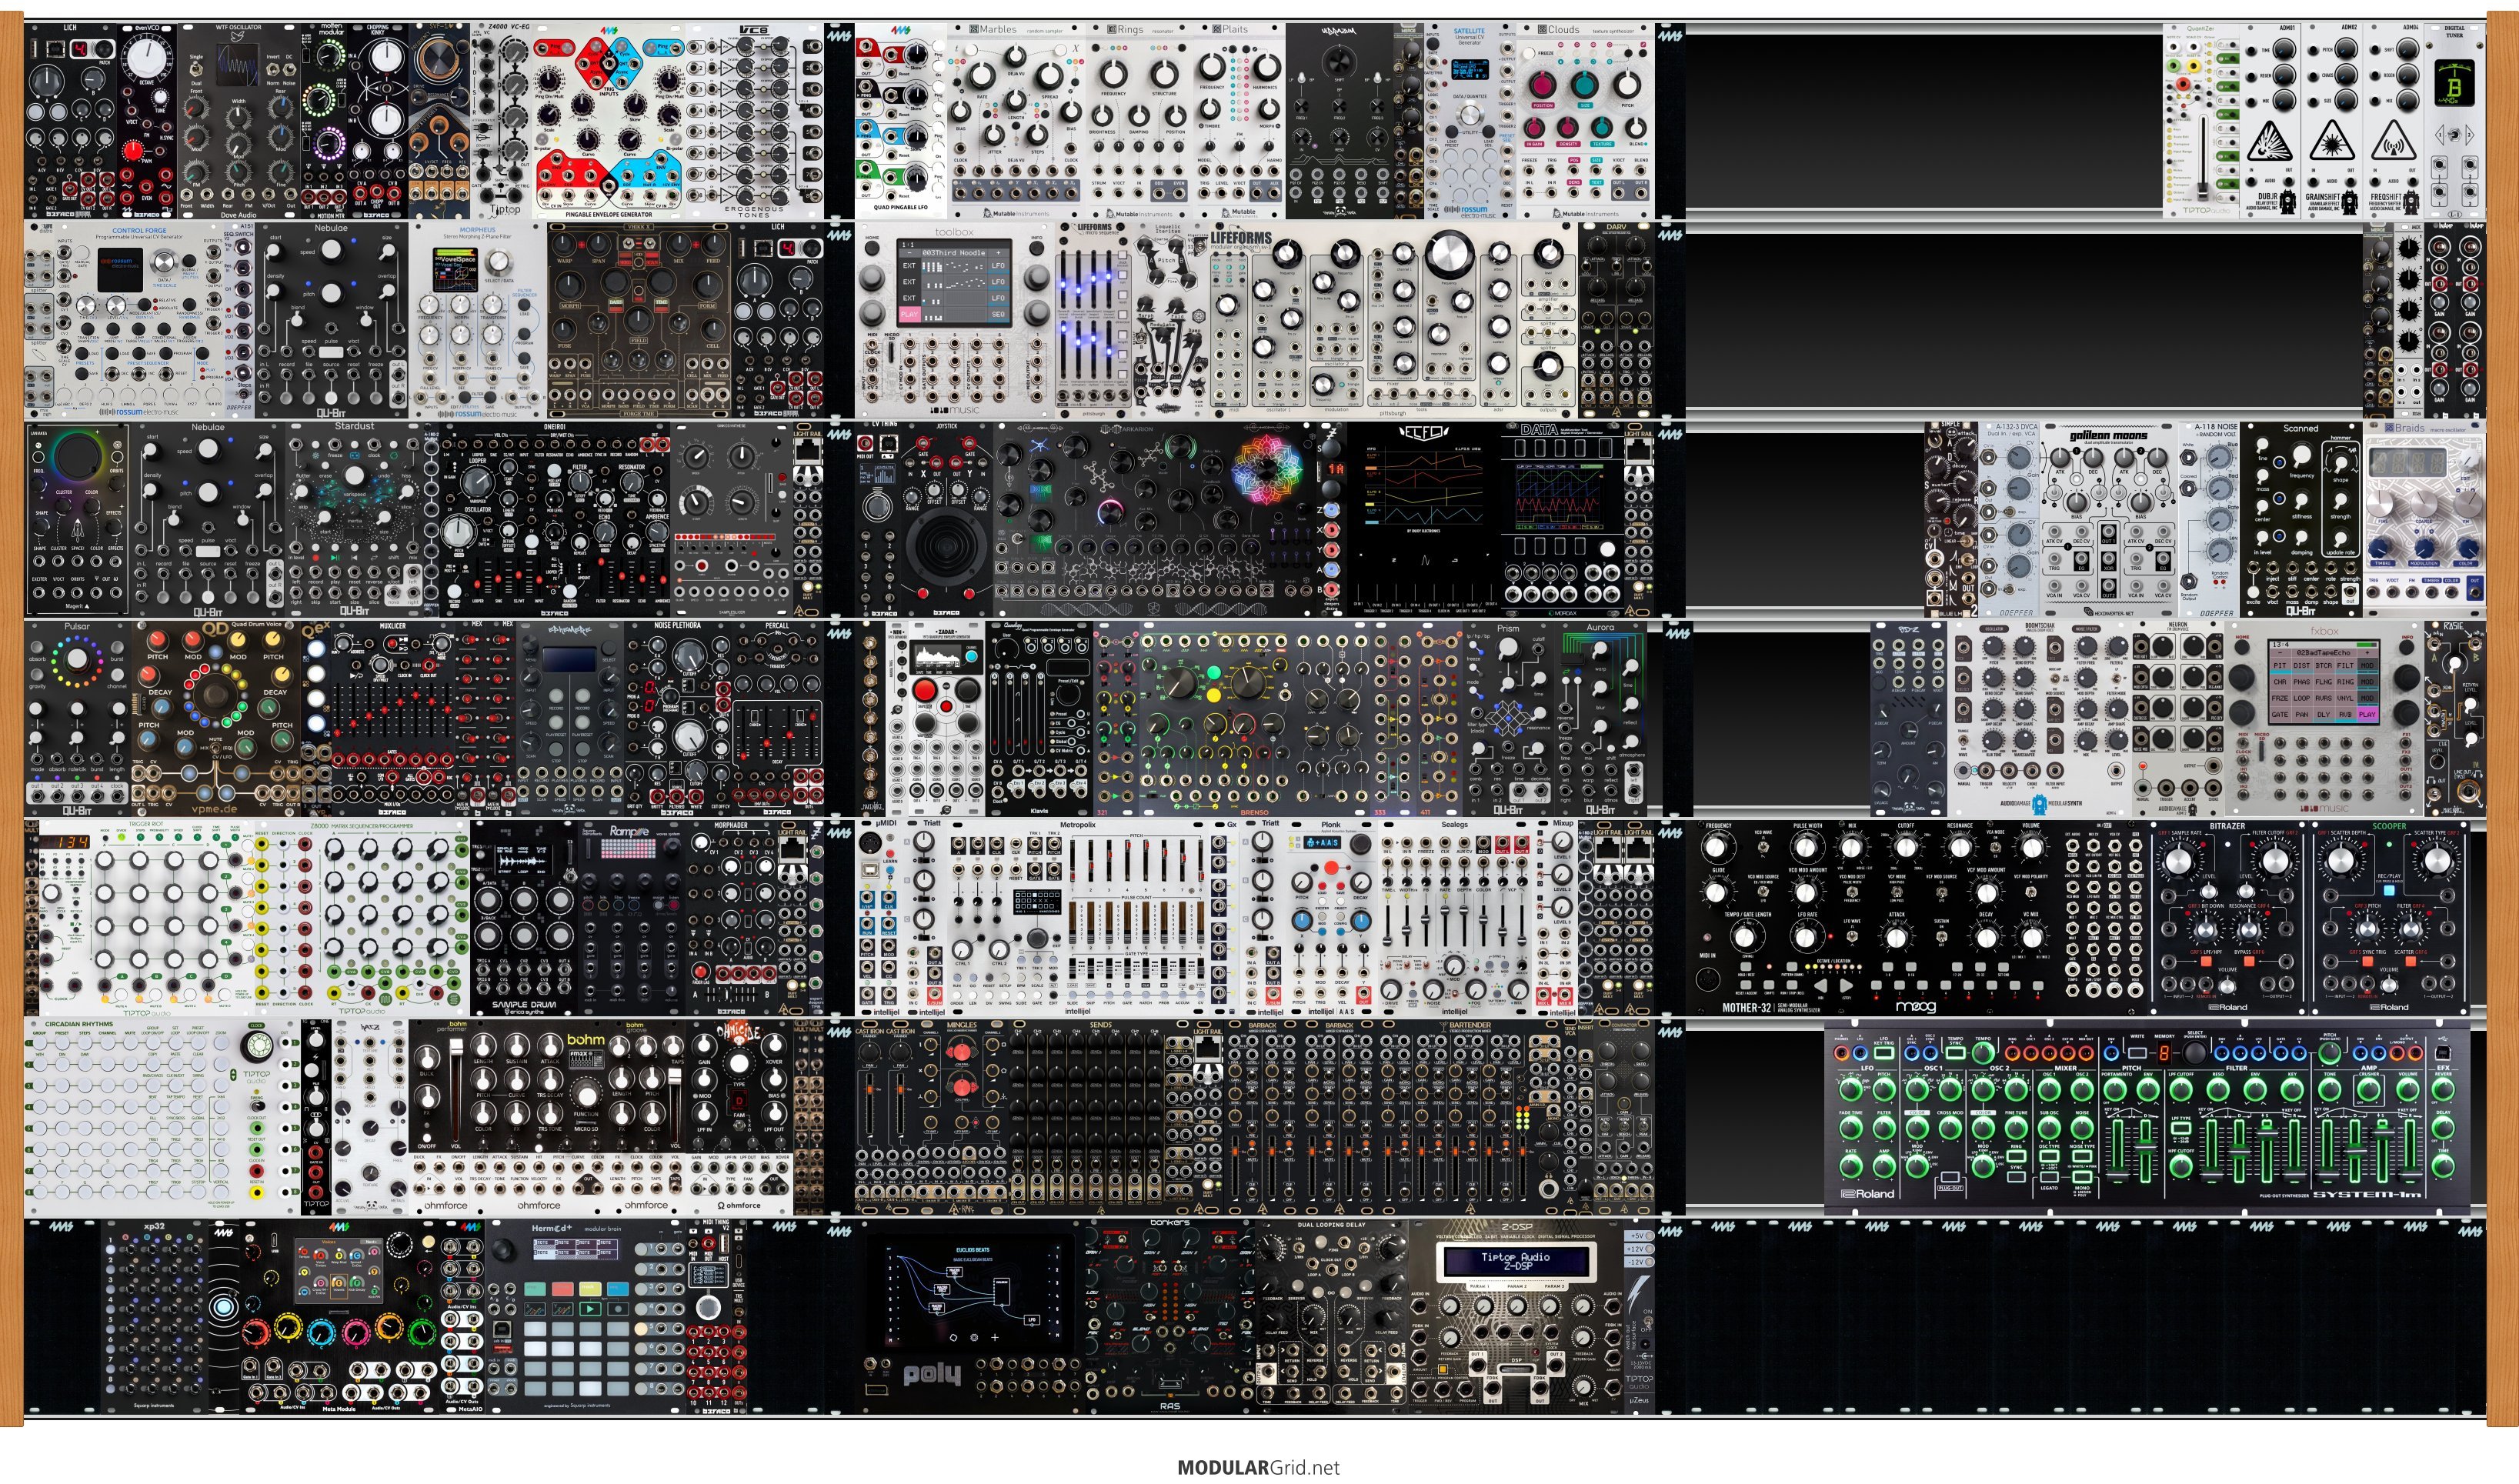2519x1484 pixels.
Task: Open the Oneiroi module
Action: tap(555, 518)
